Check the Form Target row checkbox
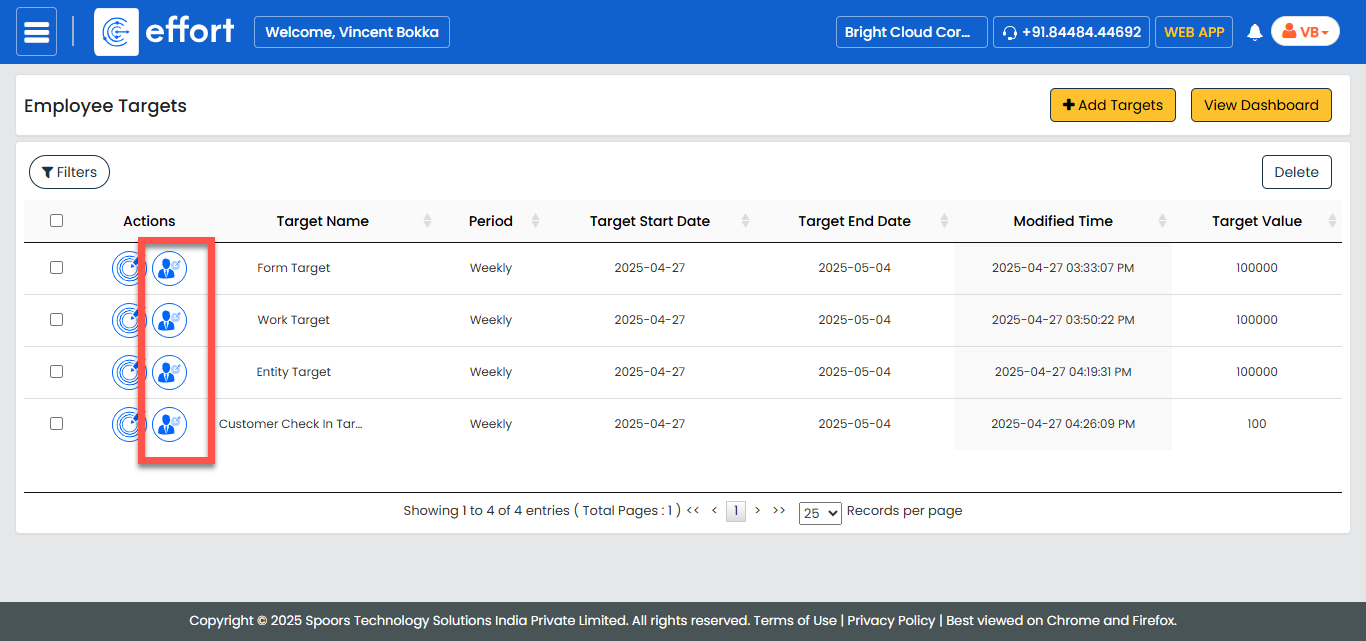This screenshot has width=1366, height=641. [x=56, y=268]
